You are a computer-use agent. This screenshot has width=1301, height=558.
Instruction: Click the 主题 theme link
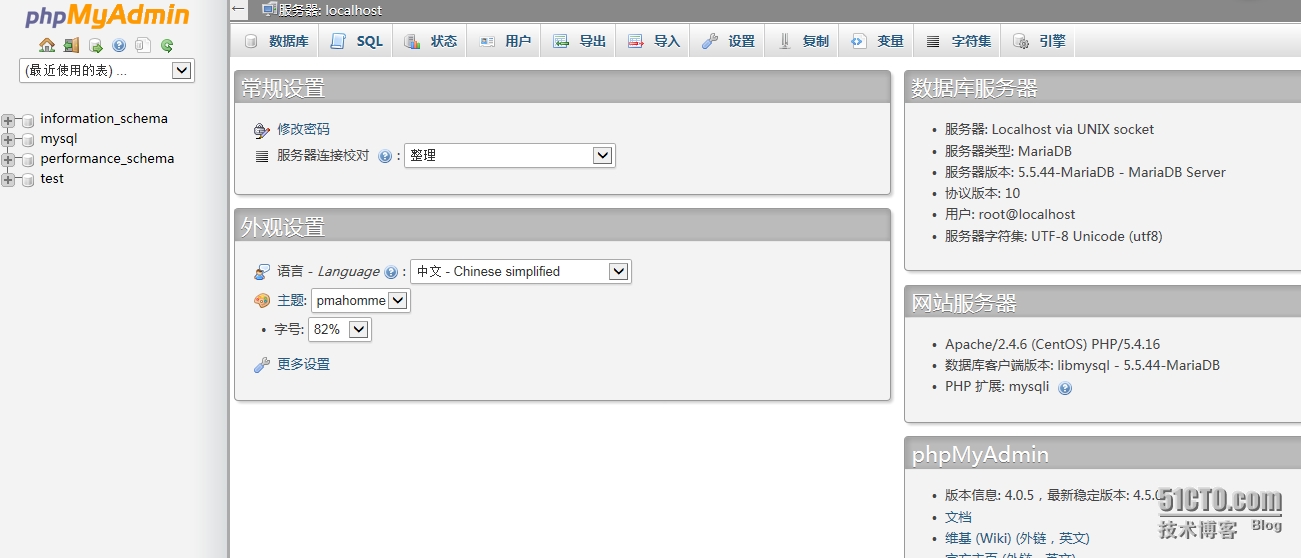(x=291, y=300)
